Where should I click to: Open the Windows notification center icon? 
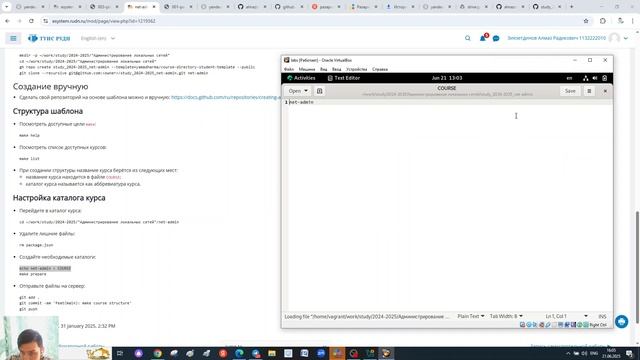point(629,353)
